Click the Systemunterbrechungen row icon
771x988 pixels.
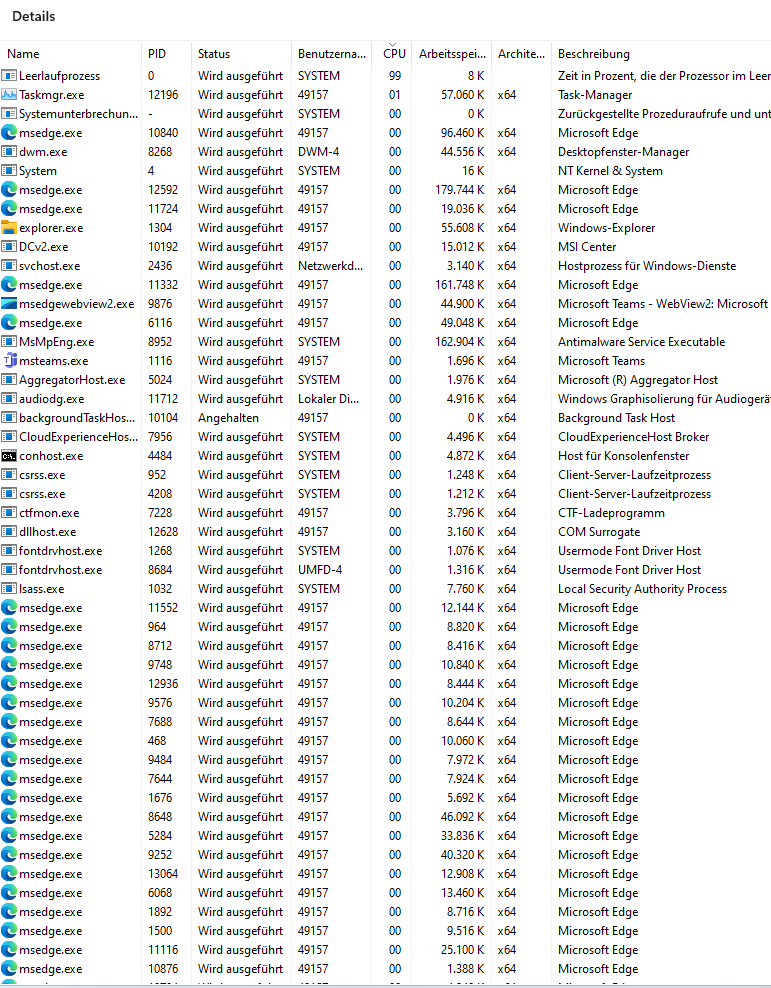9,113
